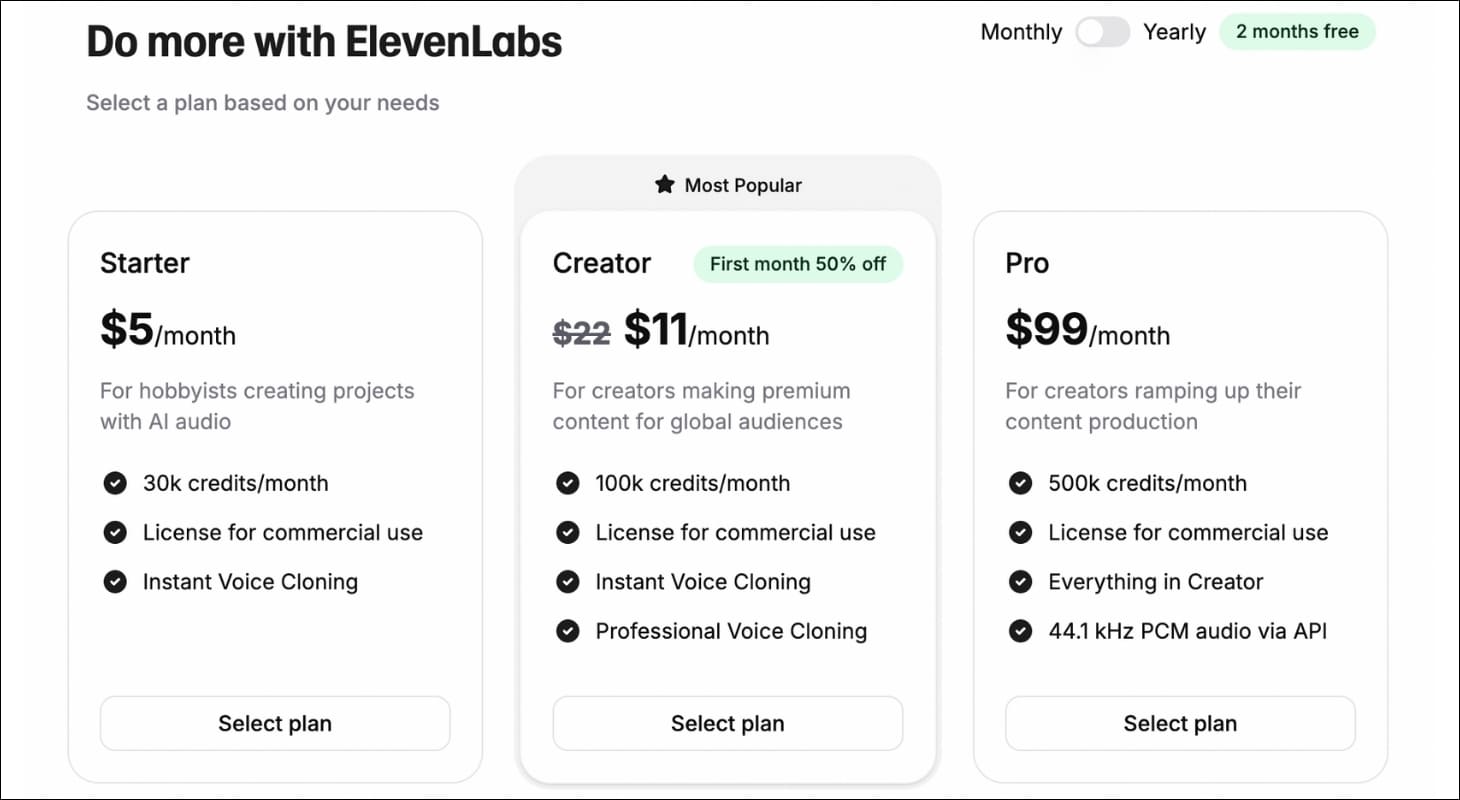Click the checkmark beside 30k credits/month
Image resolution: width=1460 pixels, height=800 pixels.
point(114,483)
